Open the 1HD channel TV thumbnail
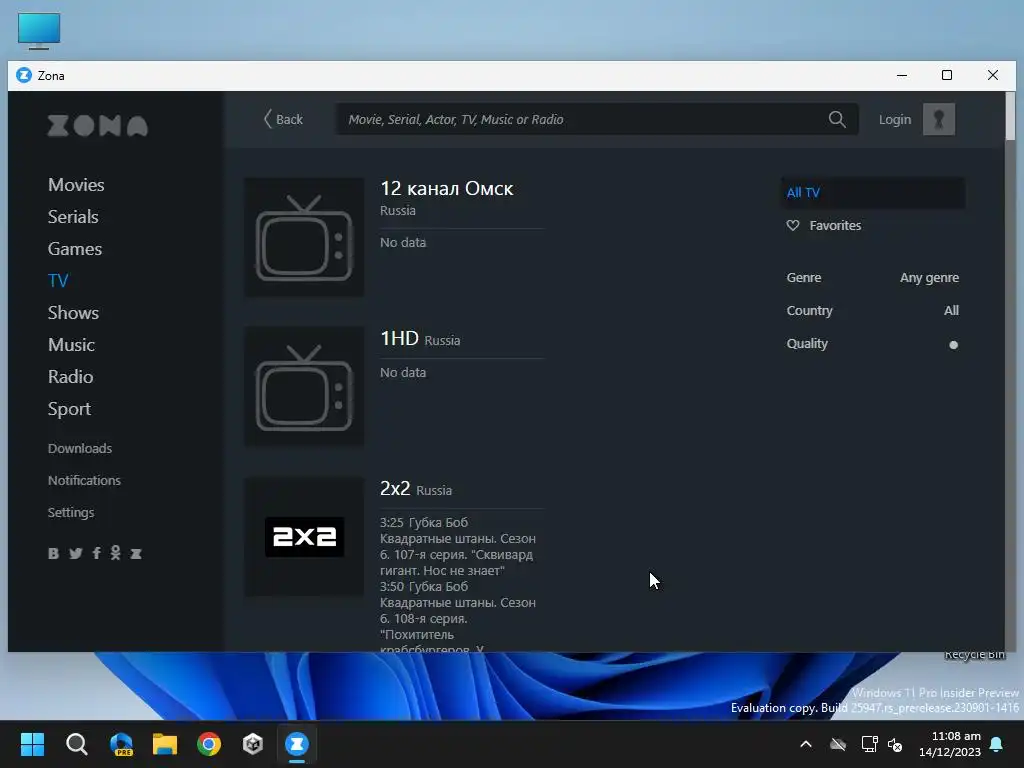Viewport: 1024px width, 768px height. 304,387
